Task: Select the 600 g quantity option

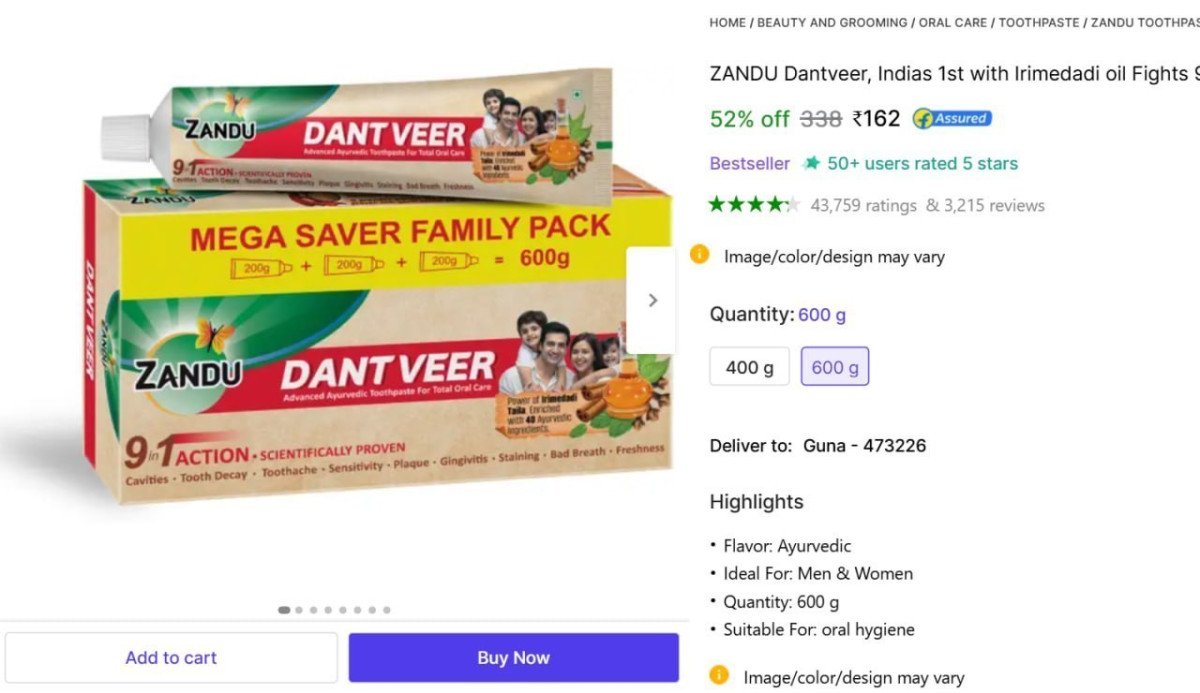Action: (835, 367)
